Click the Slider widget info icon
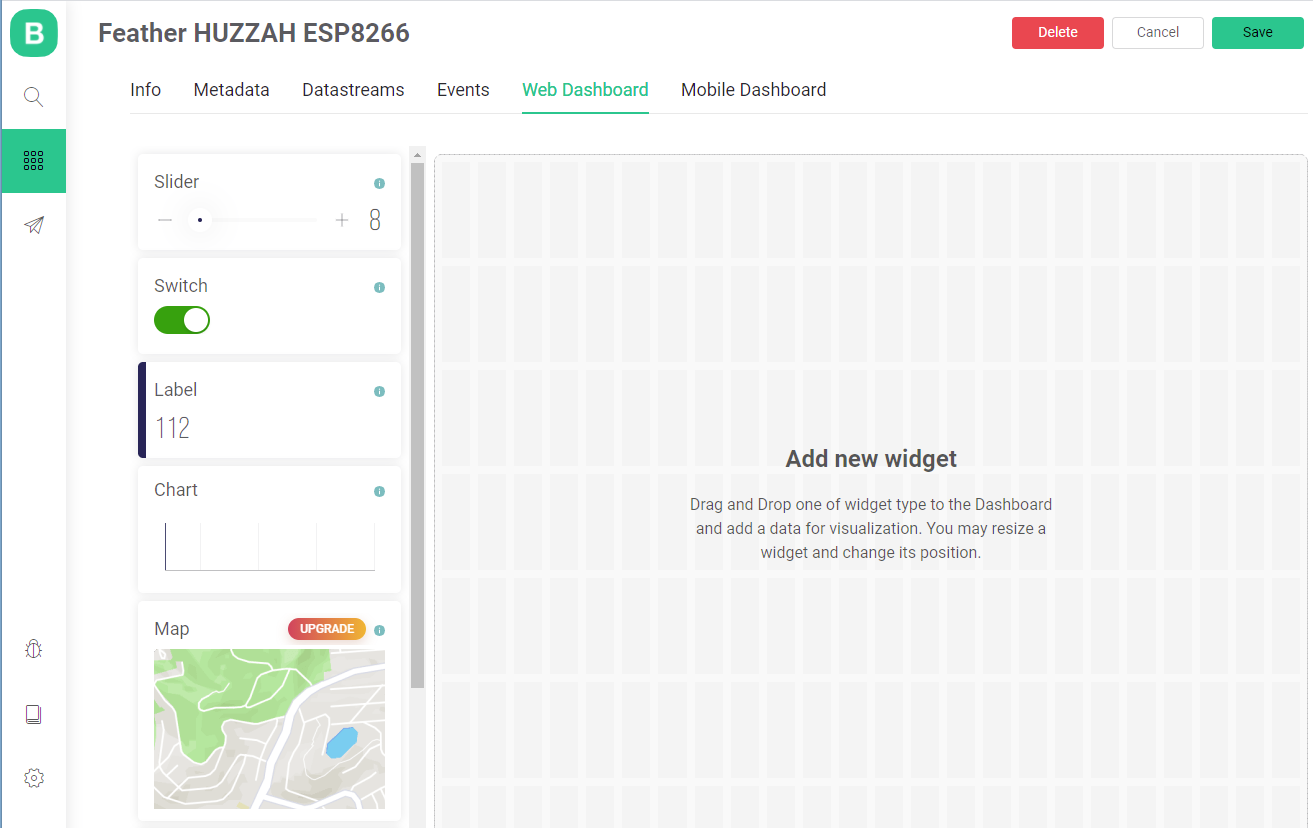The width and height of the screenshot is (1313, 828). 379,184
